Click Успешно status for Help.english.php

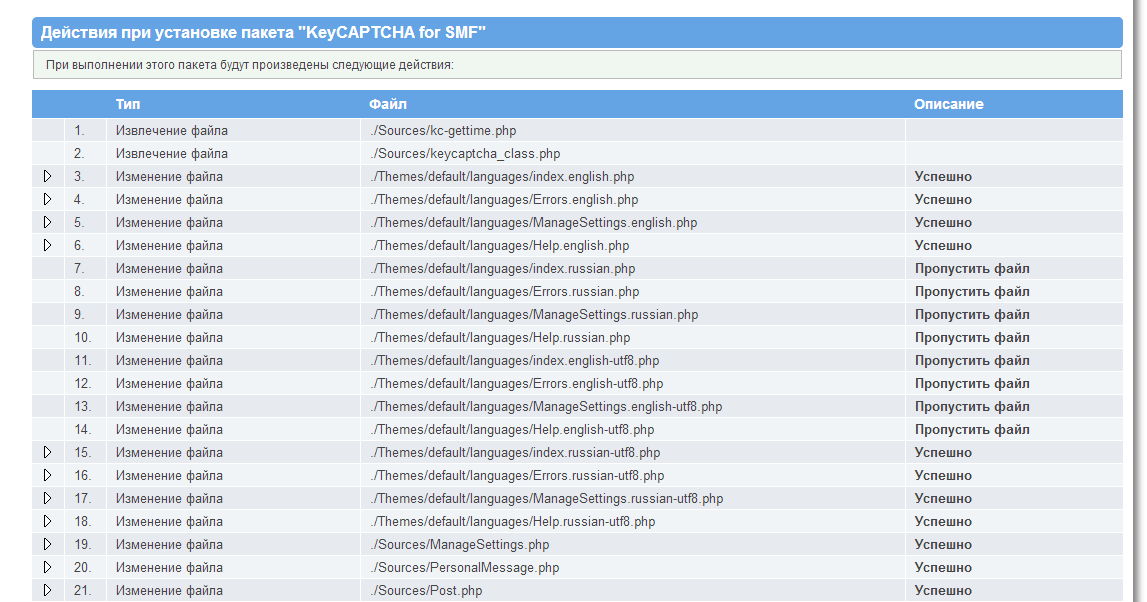pyautogui.click(x=943, y=245)
